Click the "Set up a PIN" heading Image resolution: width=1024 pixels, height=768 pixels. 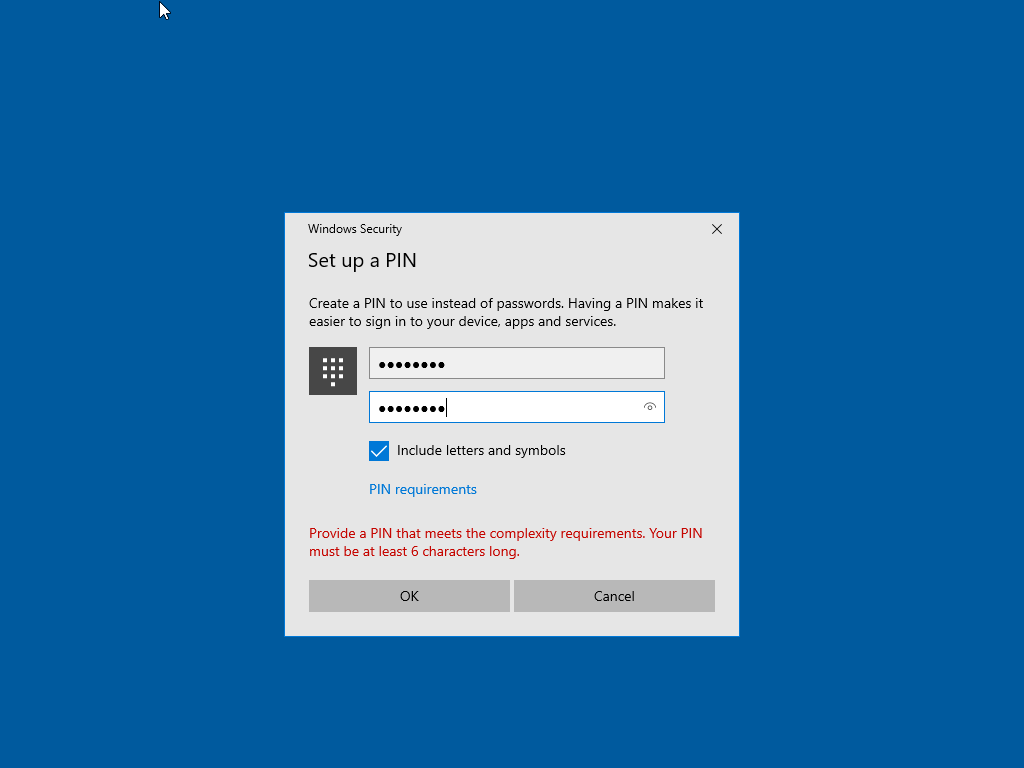pyautogui.click(x=362, y=261)
